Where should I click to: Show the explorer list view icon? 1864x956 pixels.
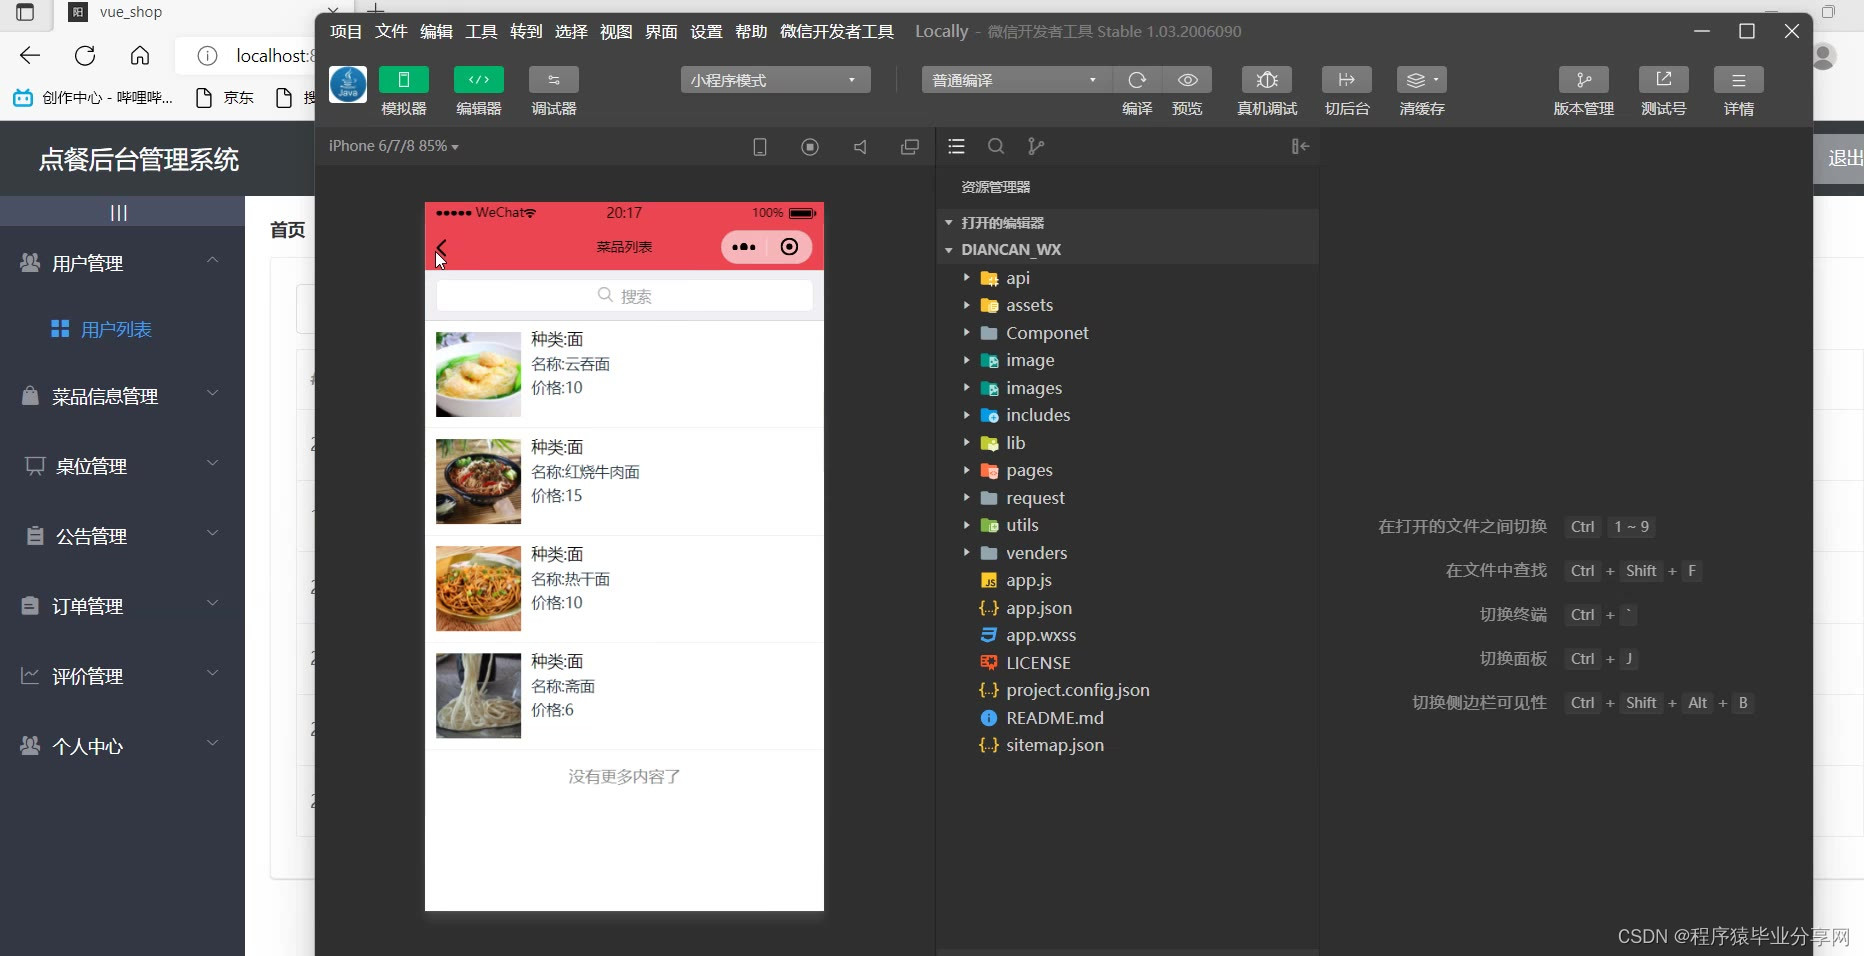[x=956, y=146]
